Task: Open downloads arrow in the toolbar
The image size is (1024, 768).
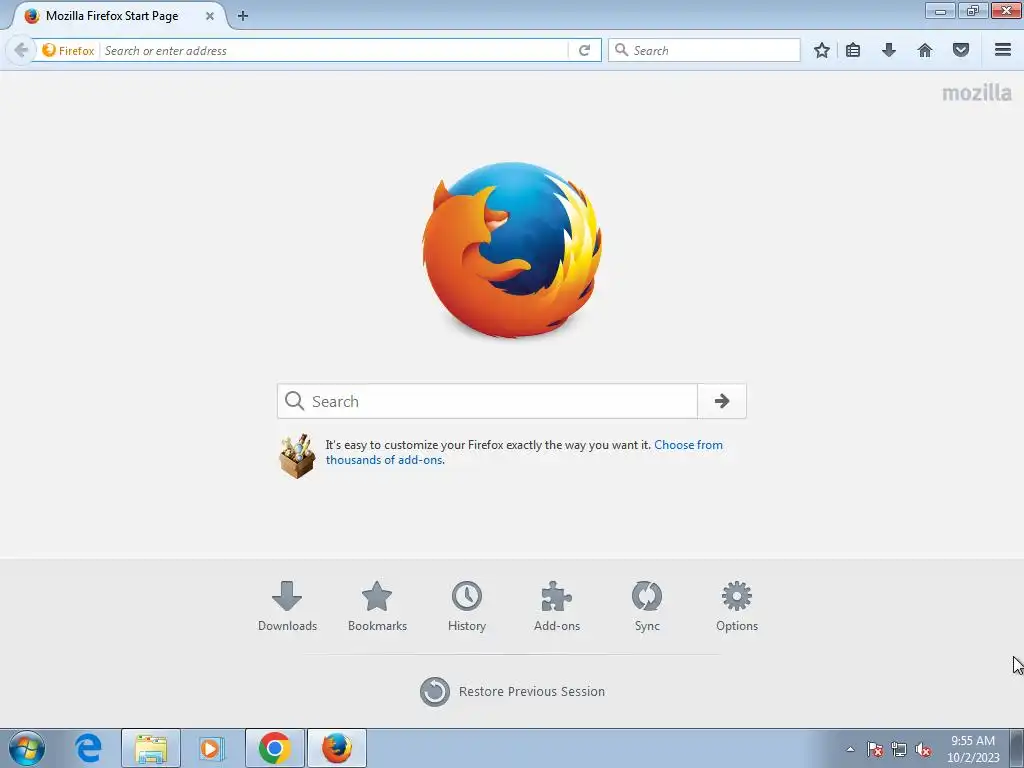Action: (x=889, y=50)
